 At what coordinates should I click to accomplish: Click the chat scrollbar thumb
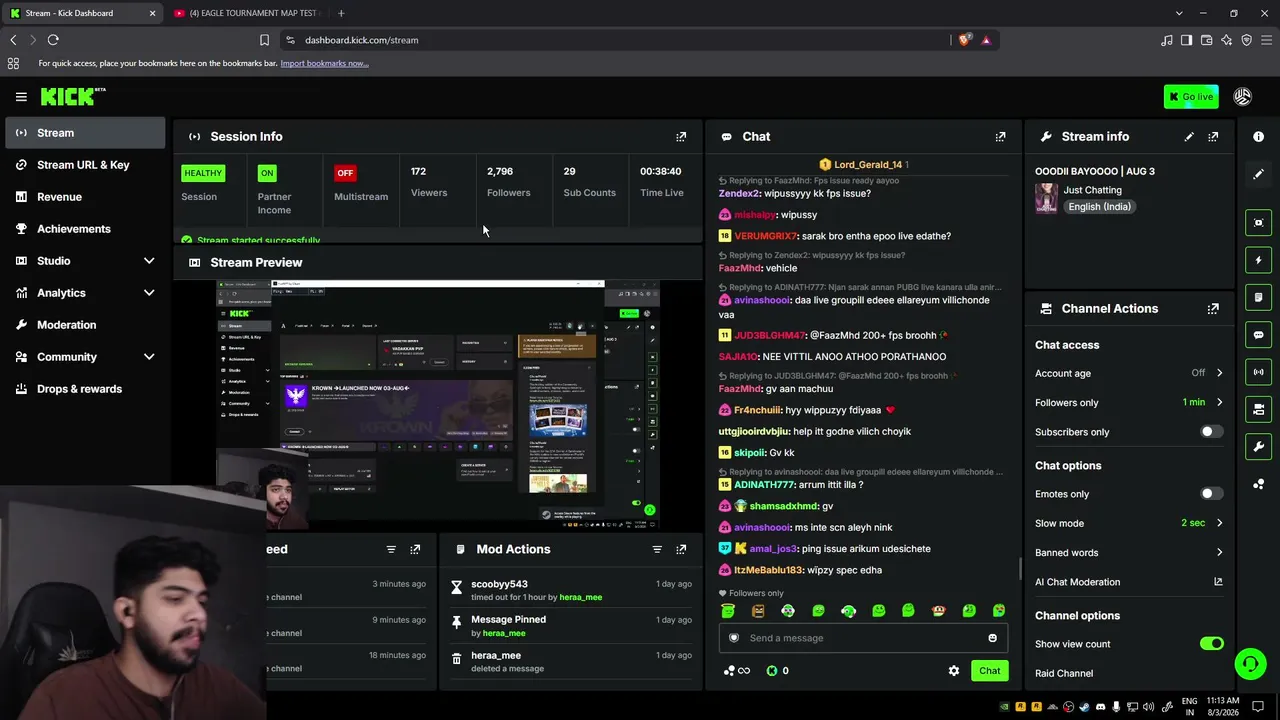1020,568
